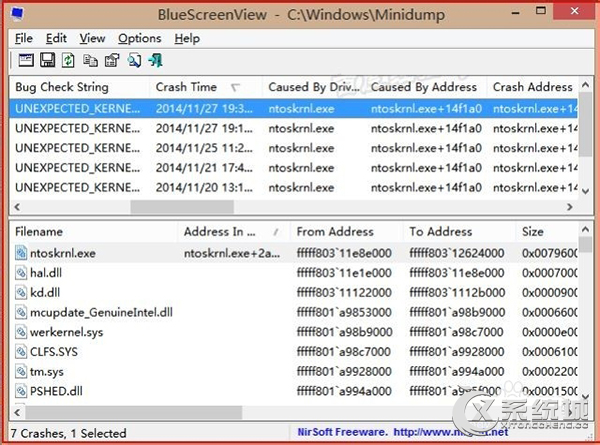
Task: Select crash row dated 2014/11/25 11:2...
Action: click(x=293, y=148)
